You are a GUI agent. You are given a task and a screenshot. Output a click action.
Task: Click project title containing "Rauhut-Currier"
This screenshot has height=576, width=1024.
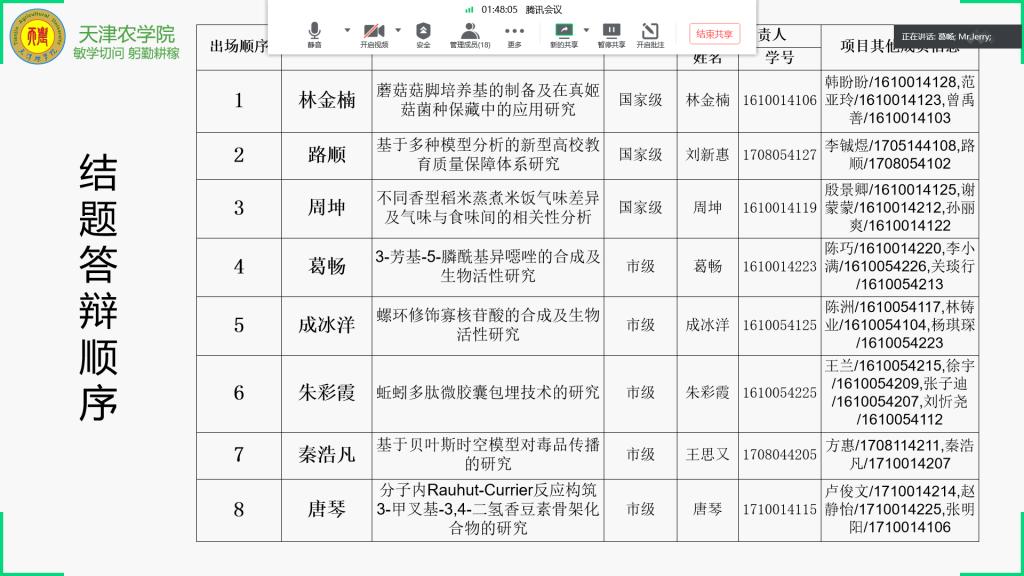(488, 509)
